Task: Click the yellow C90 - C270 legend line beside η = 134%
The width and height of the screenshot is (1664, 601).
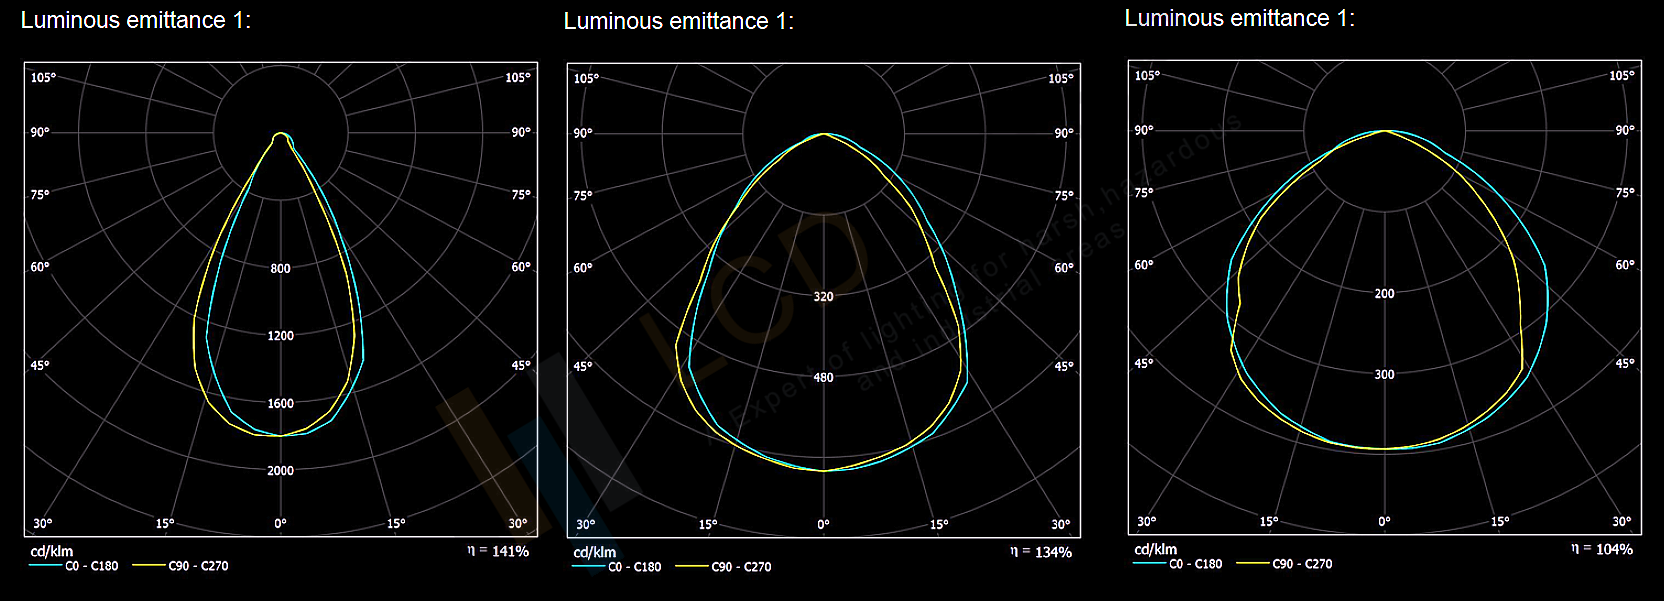Action: pos(691,567)
